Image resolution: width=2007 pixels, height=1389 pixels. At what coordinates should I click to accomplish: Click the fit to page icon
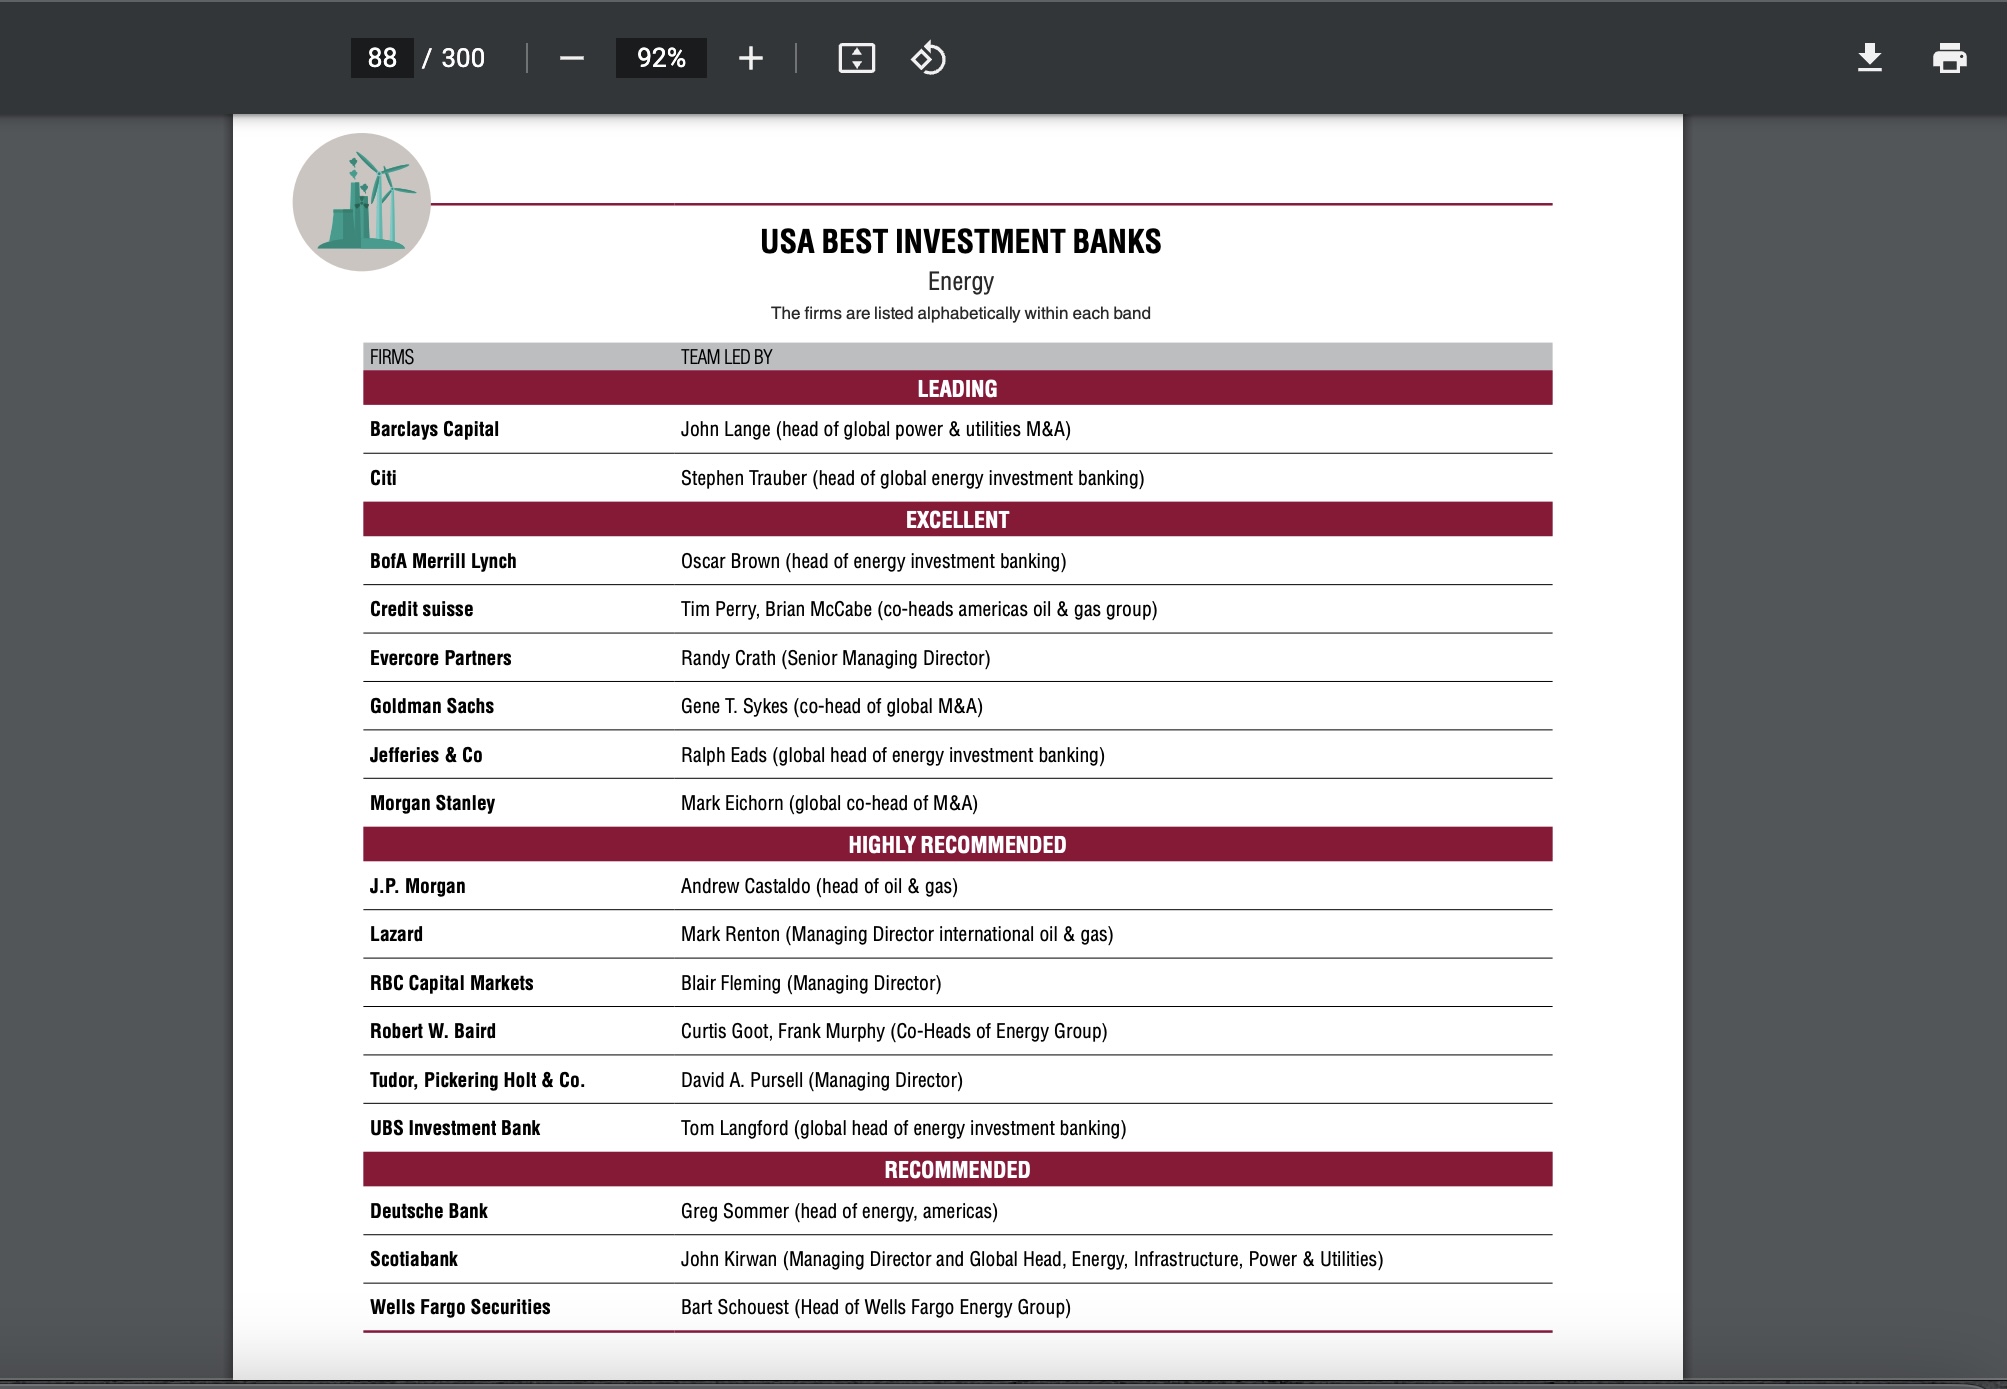[x=856, y=58]
